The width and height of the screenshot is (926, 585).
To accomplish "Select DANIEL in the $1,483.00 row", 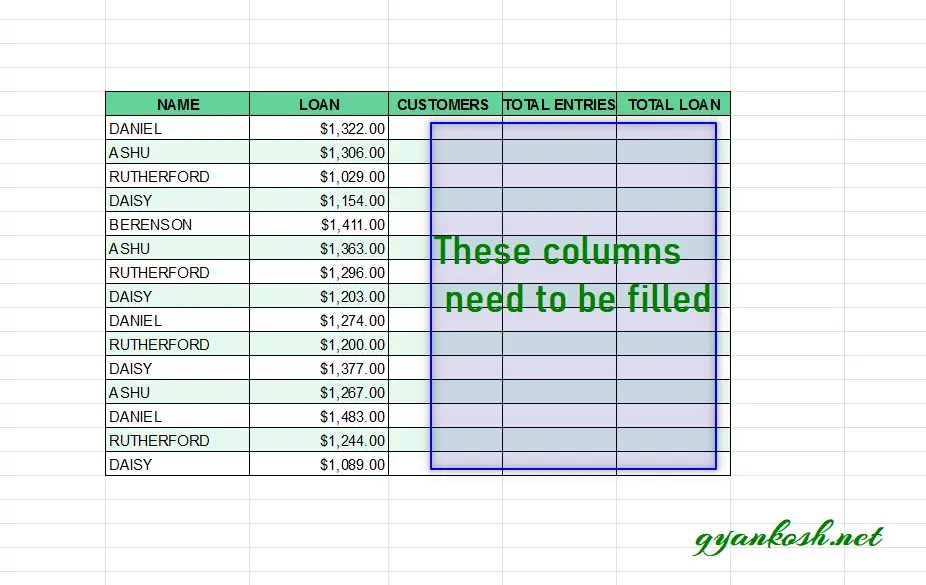I will coord(178,416).
